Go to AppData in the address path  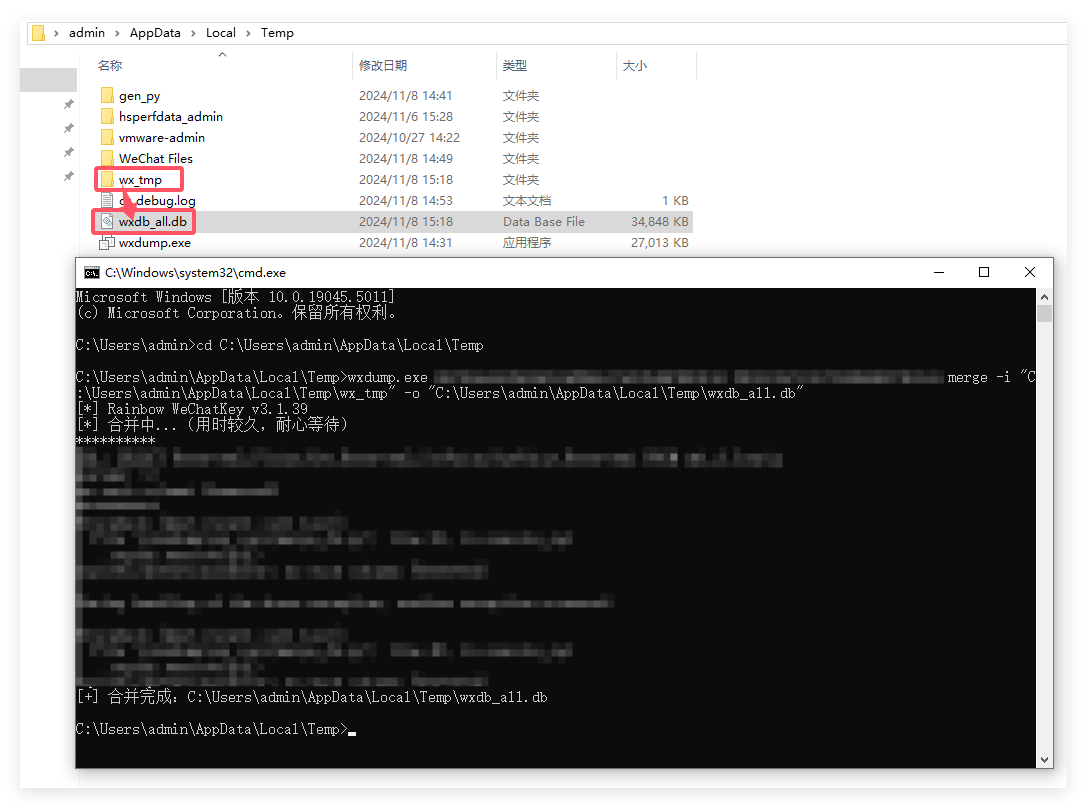(155, 33)
